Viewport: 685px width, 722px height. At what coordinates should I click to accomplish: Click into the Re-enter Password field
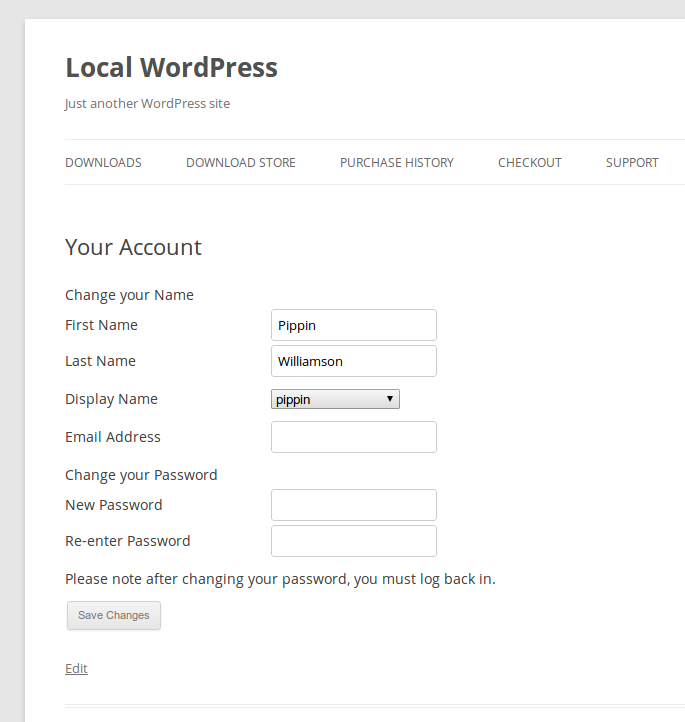pos(354,541)
